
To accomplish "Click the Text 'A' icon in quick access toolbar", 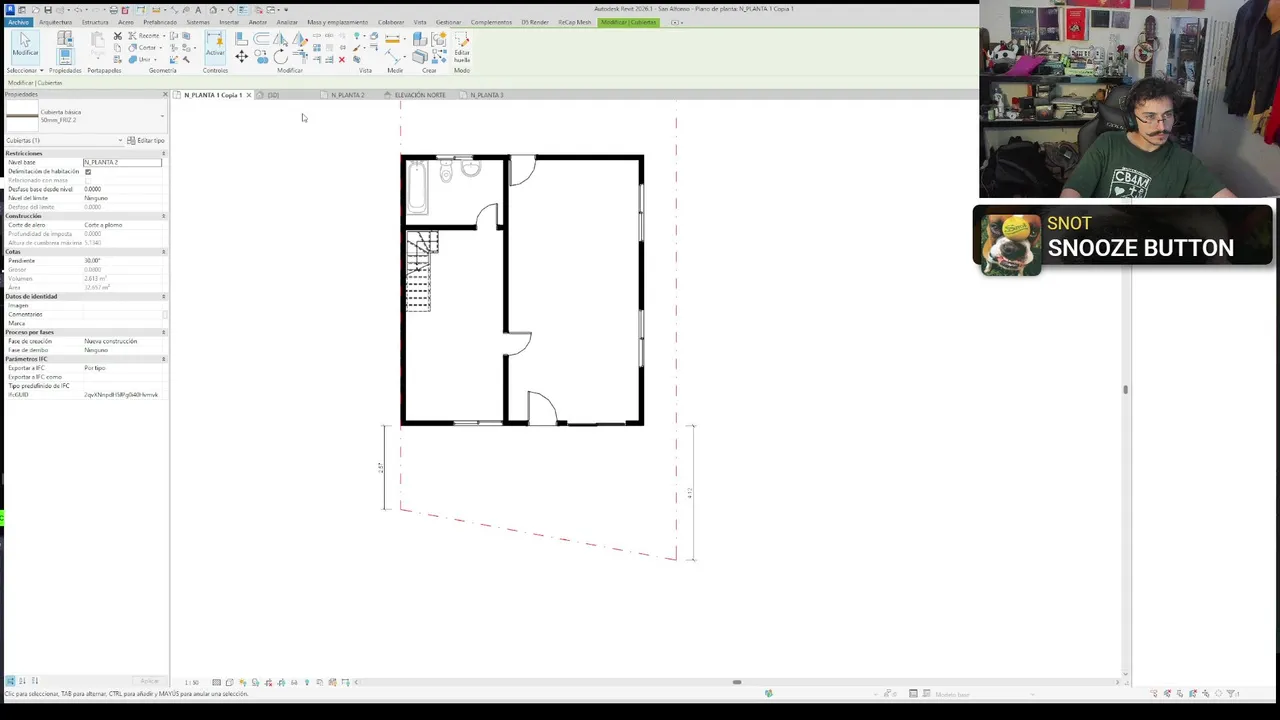I will 198,9.
